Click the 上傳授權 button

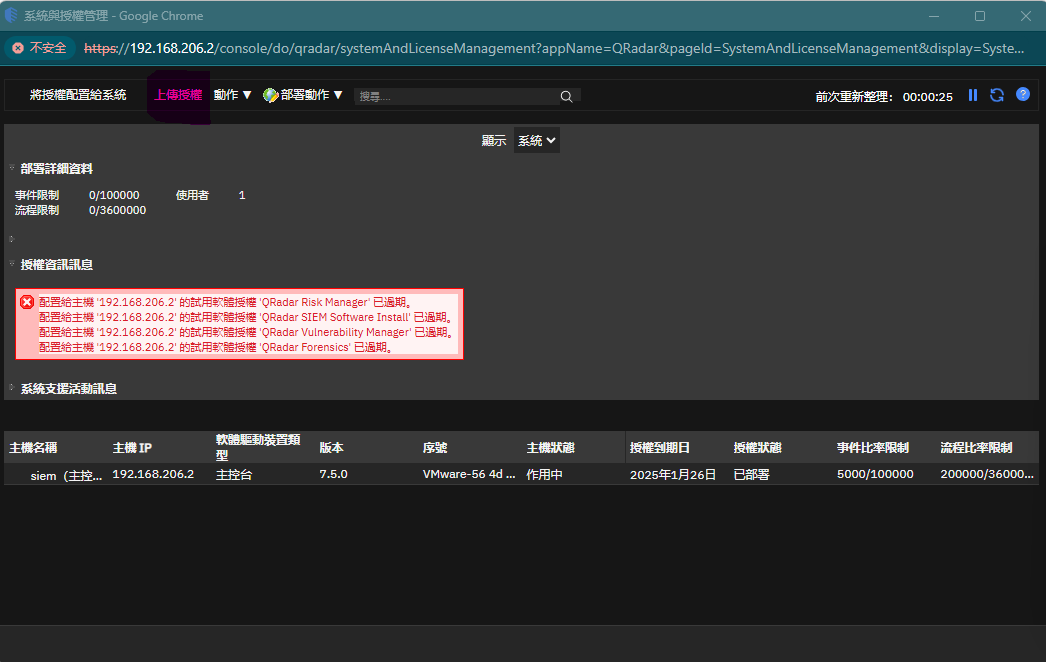point(178,95)
